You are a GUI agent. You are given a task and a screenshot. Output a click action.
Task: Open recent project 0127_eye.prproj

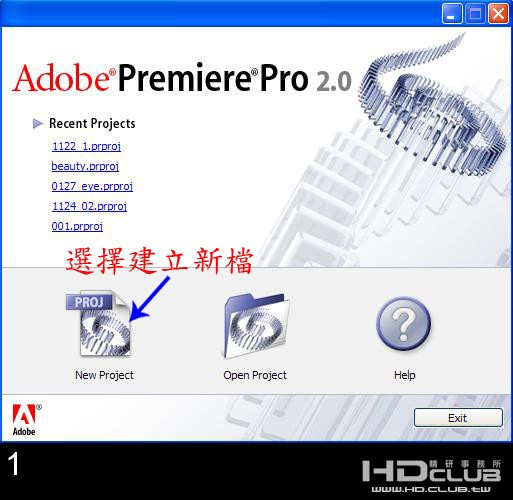click(92, 186)
